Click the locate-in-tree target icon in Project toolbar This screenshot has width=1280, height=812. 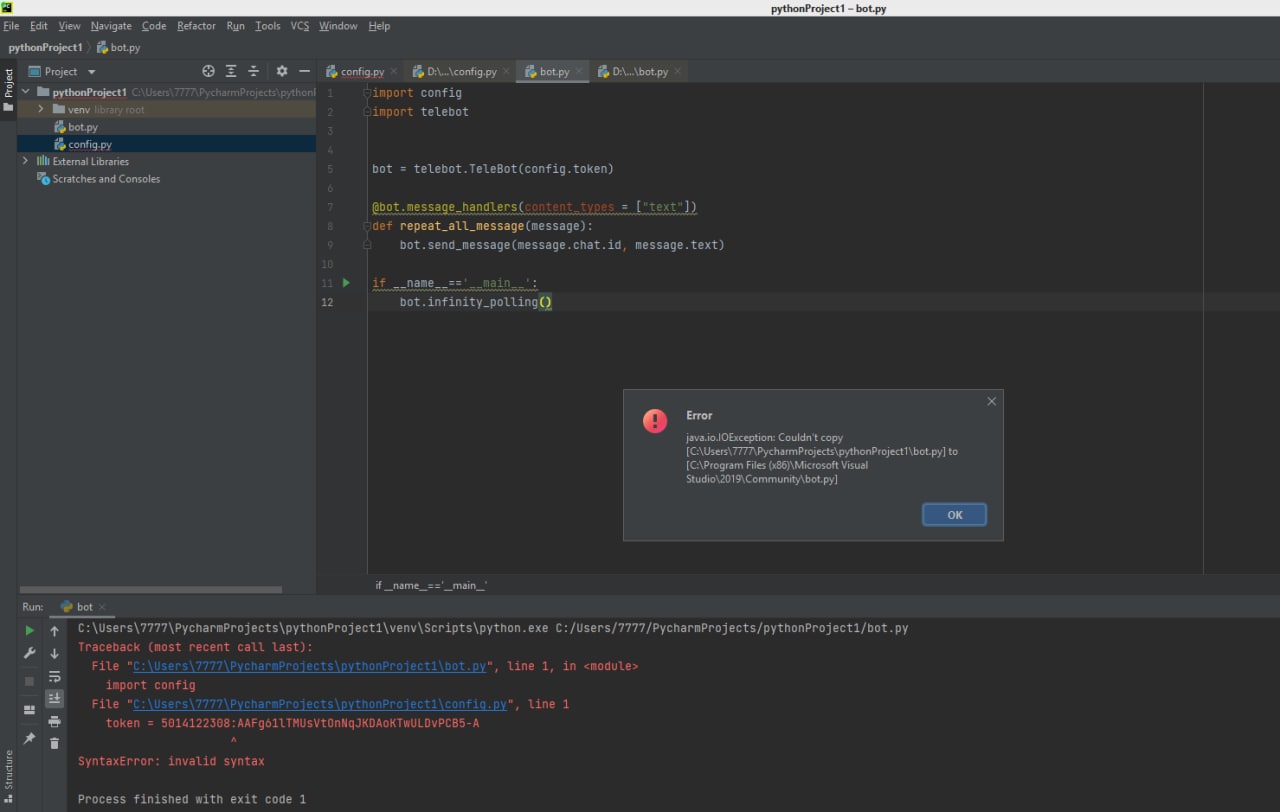(x=208, y=71)
